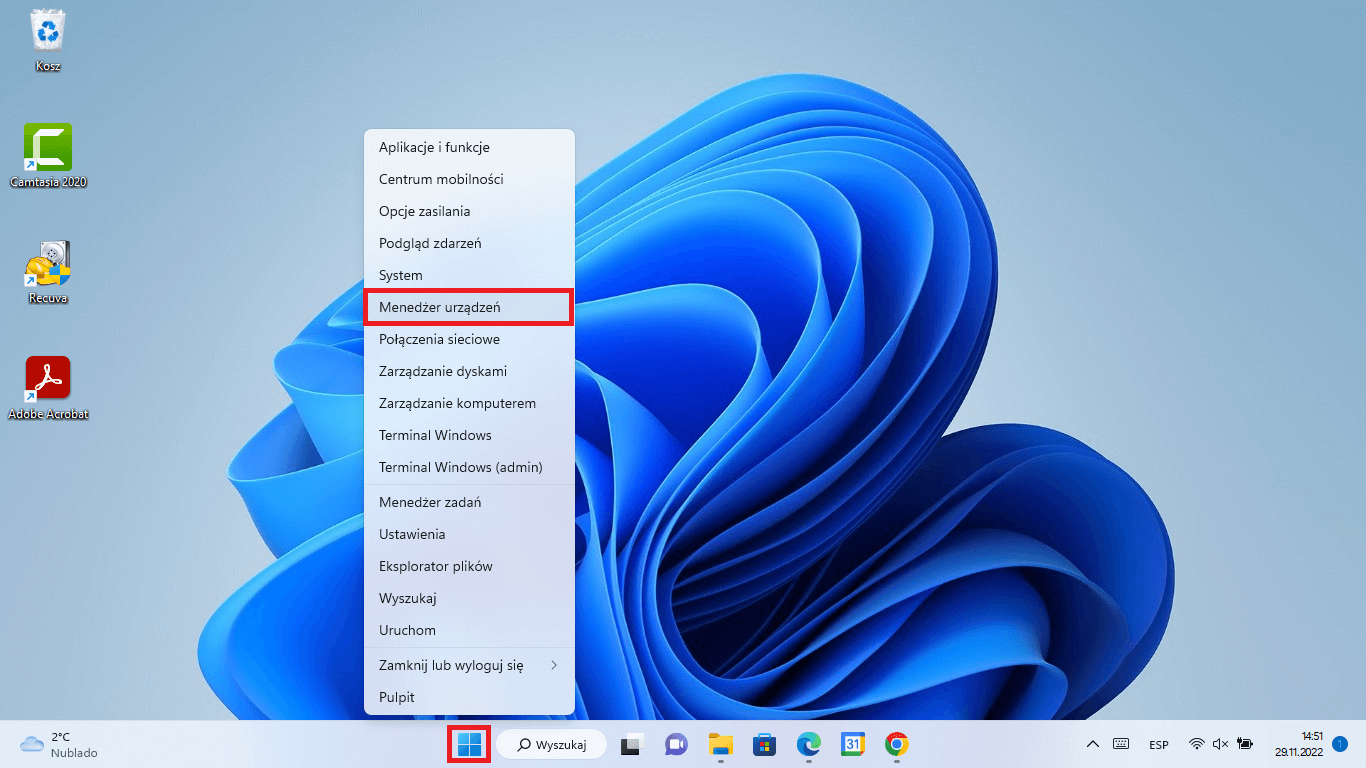Viewport: 1366px width, 768px height.
Task: Expand the Zamknij lub wyloguj się submenu
Action: 469,665
